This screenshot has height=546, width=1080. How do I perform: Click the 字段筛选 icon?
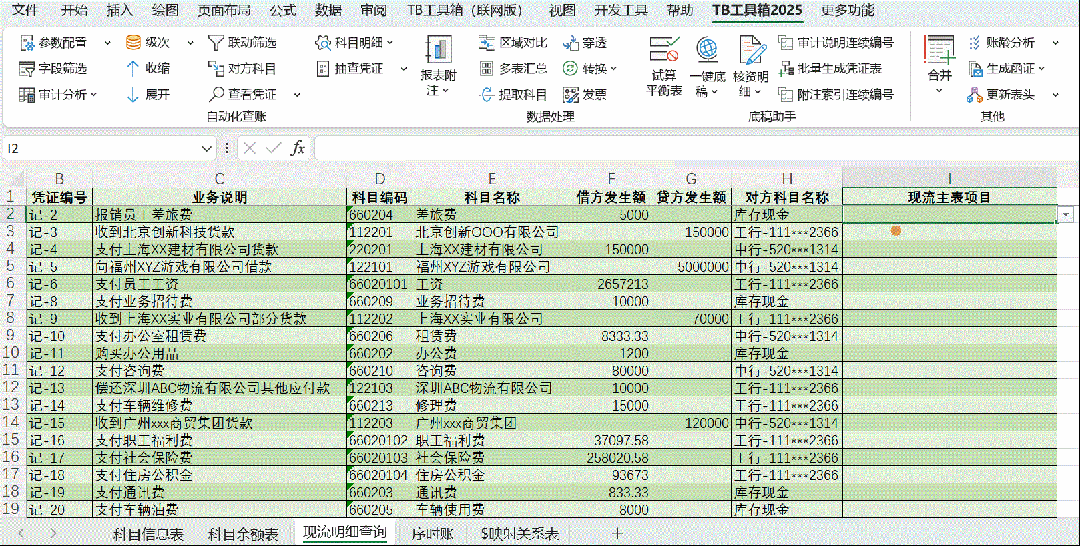click(x=27, y=68)
